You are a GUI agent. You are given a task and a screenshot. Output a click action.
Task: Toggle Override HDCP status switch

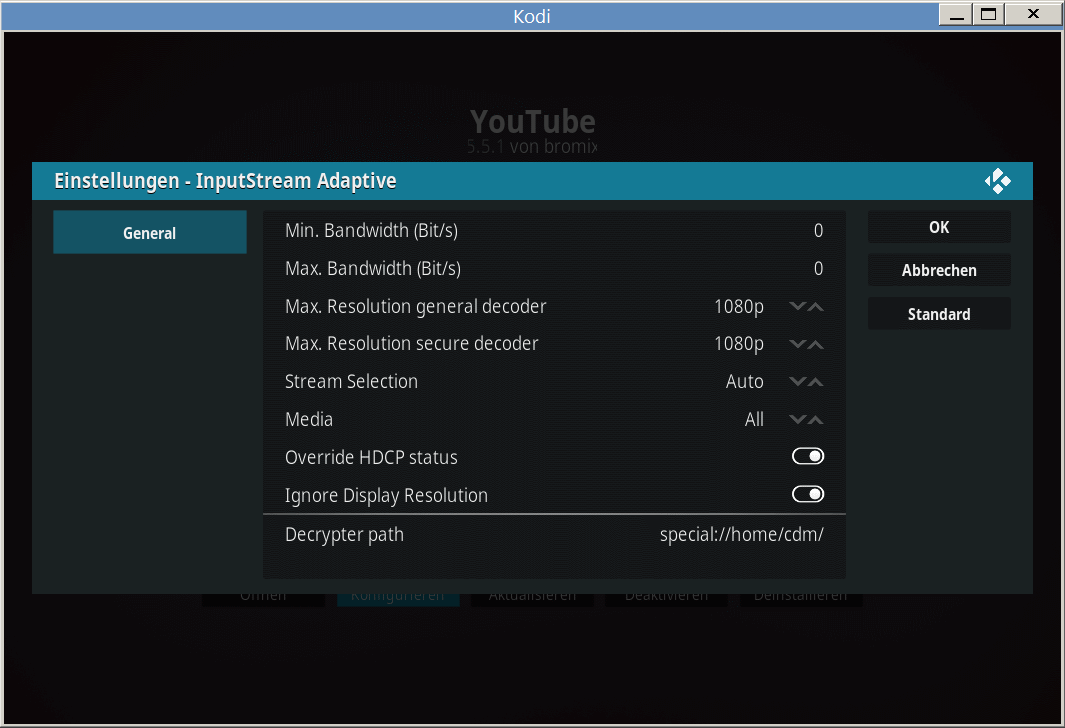pyautogui.click(x=808, y=456)
